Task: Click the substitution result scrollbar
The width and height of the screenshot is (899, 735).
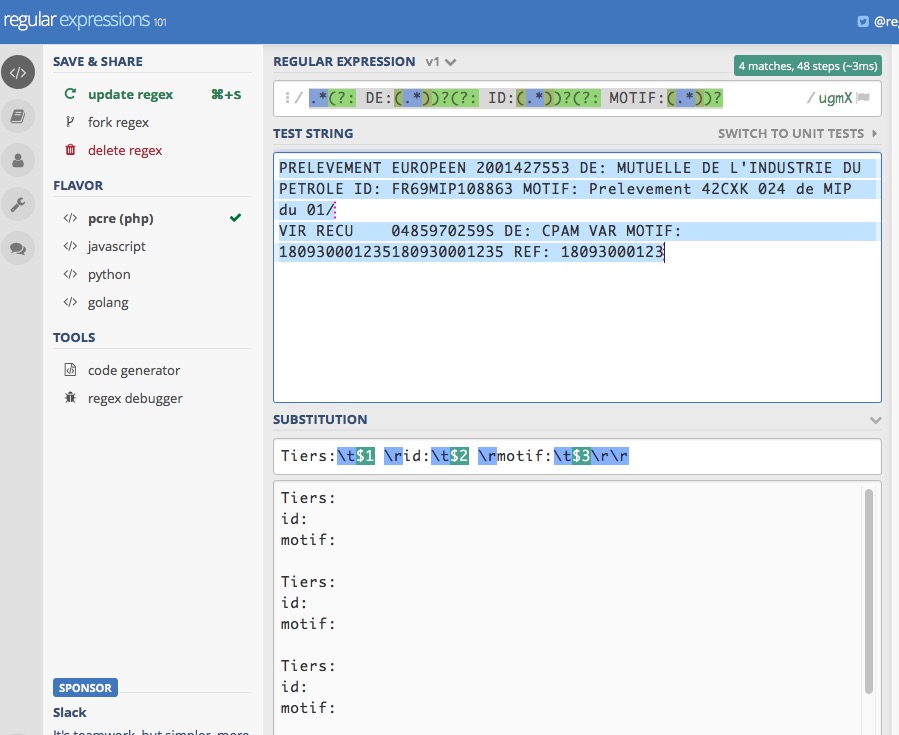Action: (869, 591)
